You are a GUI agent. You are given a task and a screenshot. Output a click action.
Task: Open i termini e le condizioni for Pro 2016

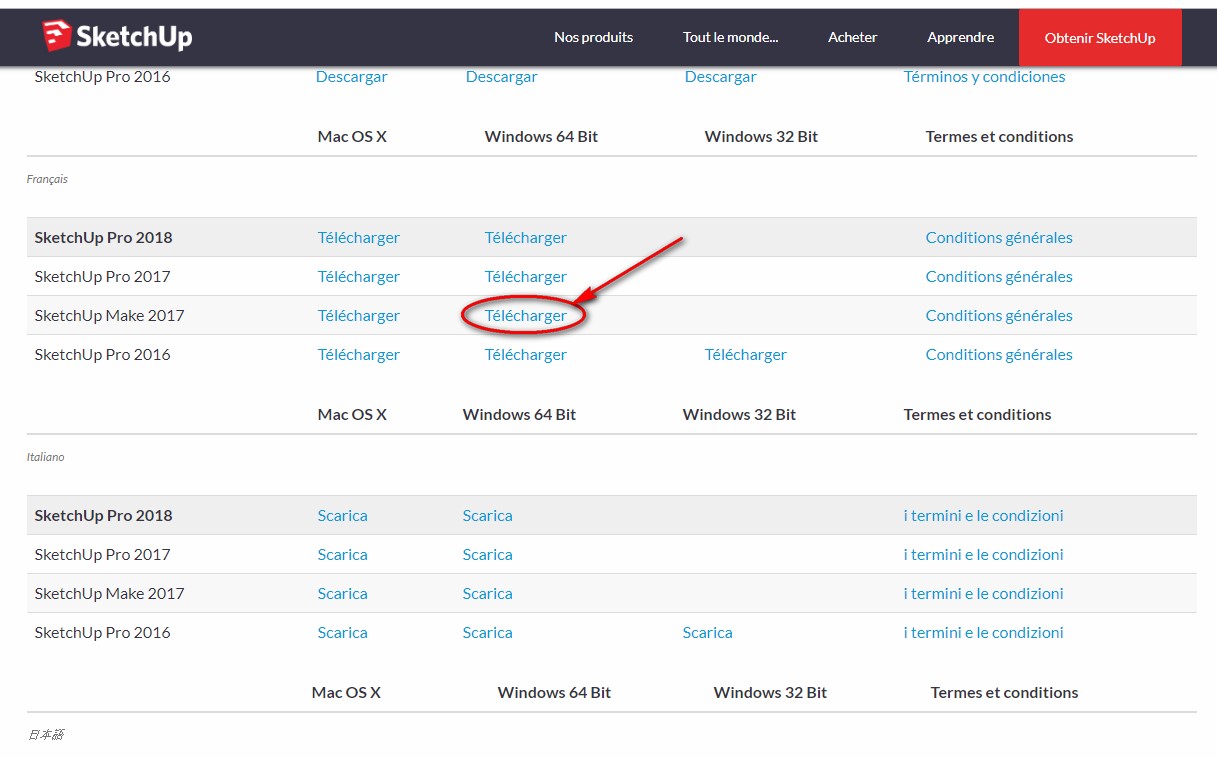point(984,633)
